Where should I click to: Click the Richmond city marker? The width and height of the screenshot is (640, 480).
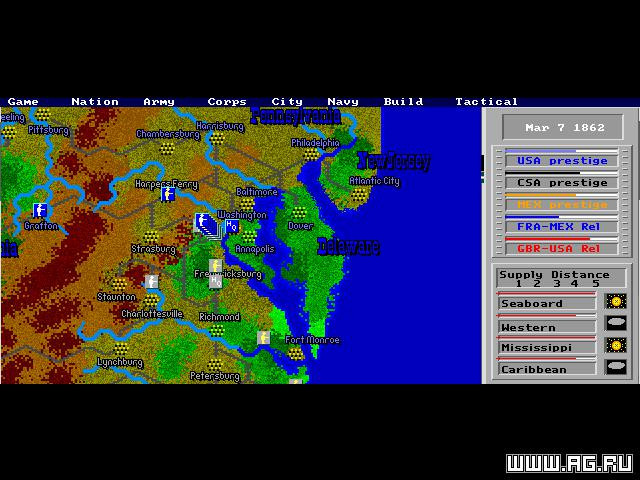tap(216, 330)
